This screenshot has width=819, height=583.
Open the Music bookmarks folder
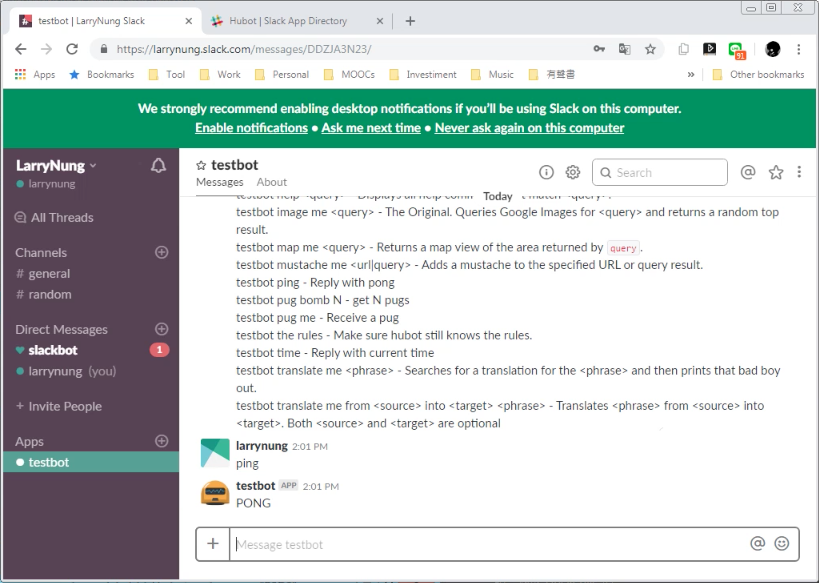click(x=493, y=74)
